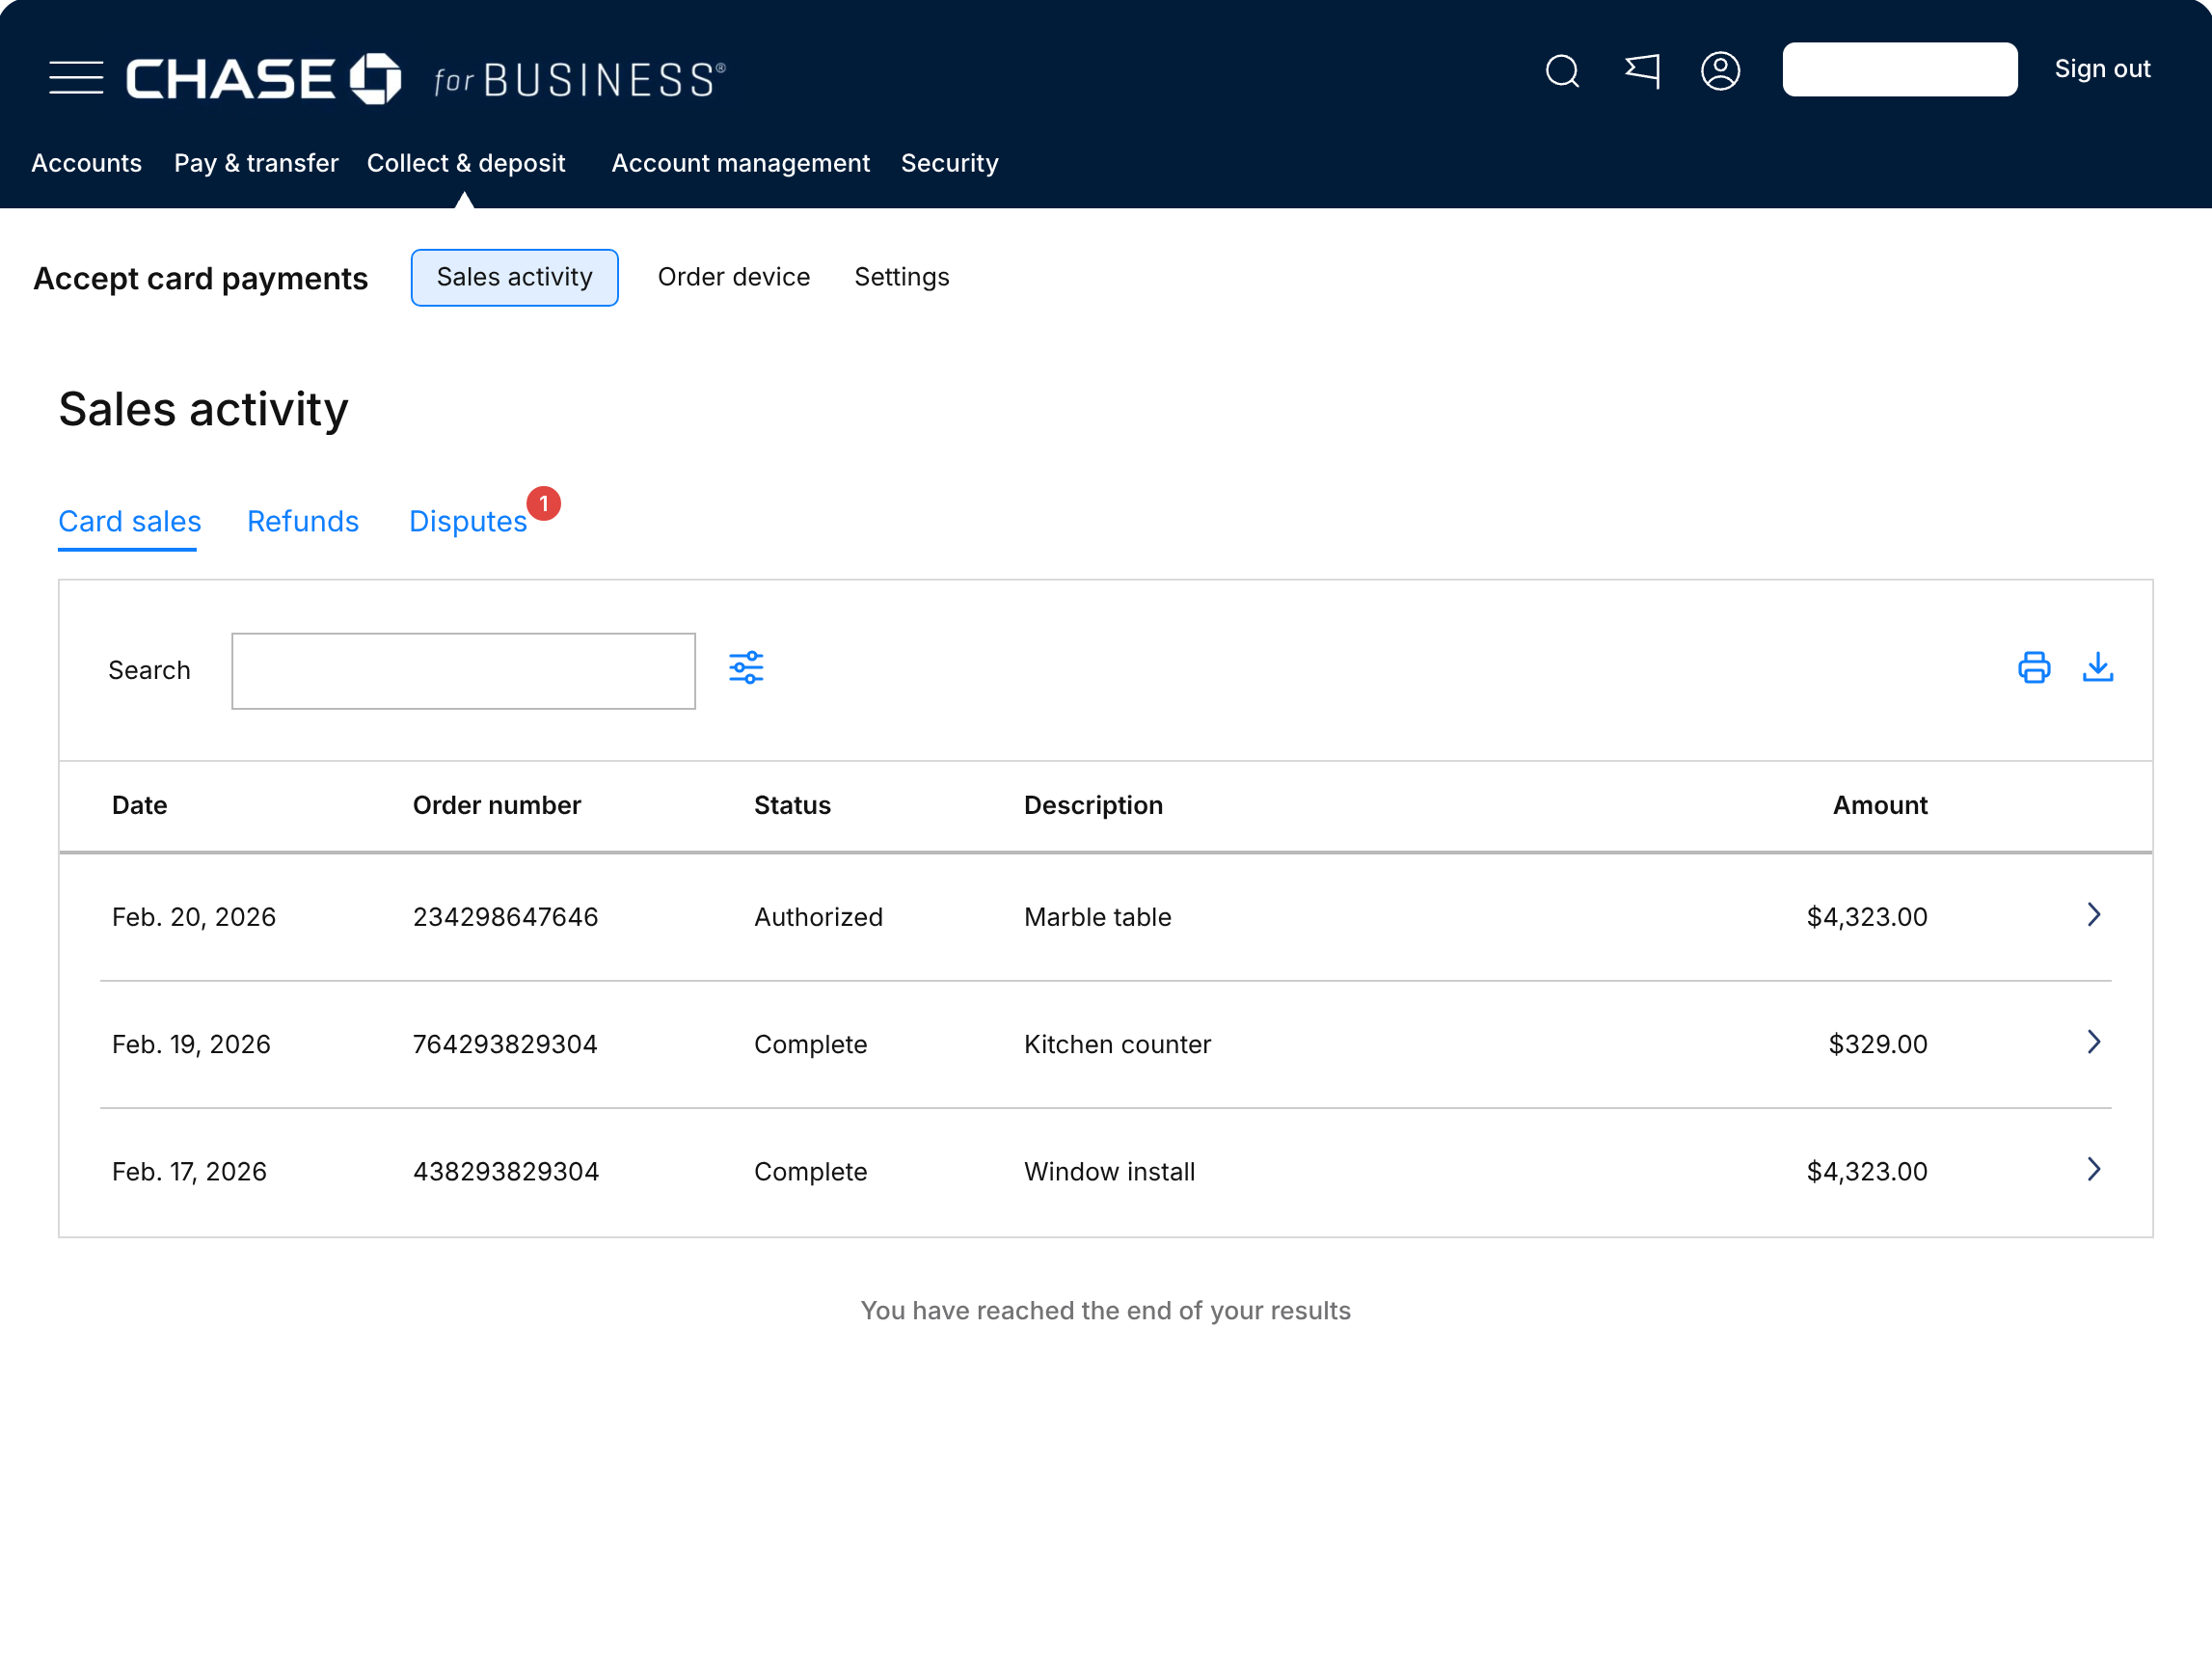Switch to the Refunds tab
The width and height of the screenshot is (2212, 1653).
point(303,521)
